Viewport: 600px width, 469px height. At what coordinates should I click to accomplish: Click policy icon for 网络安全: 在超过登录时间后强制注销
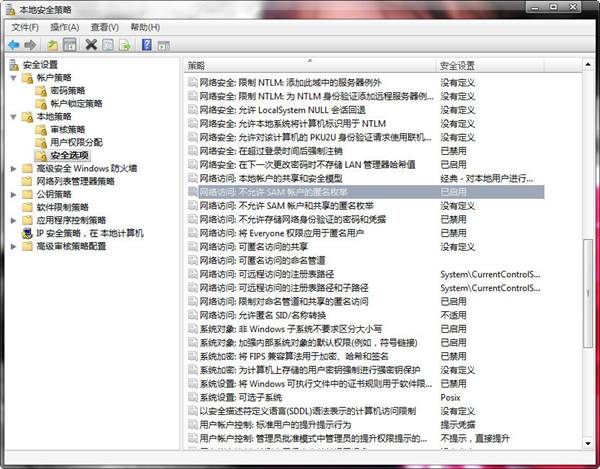[193, 151]
